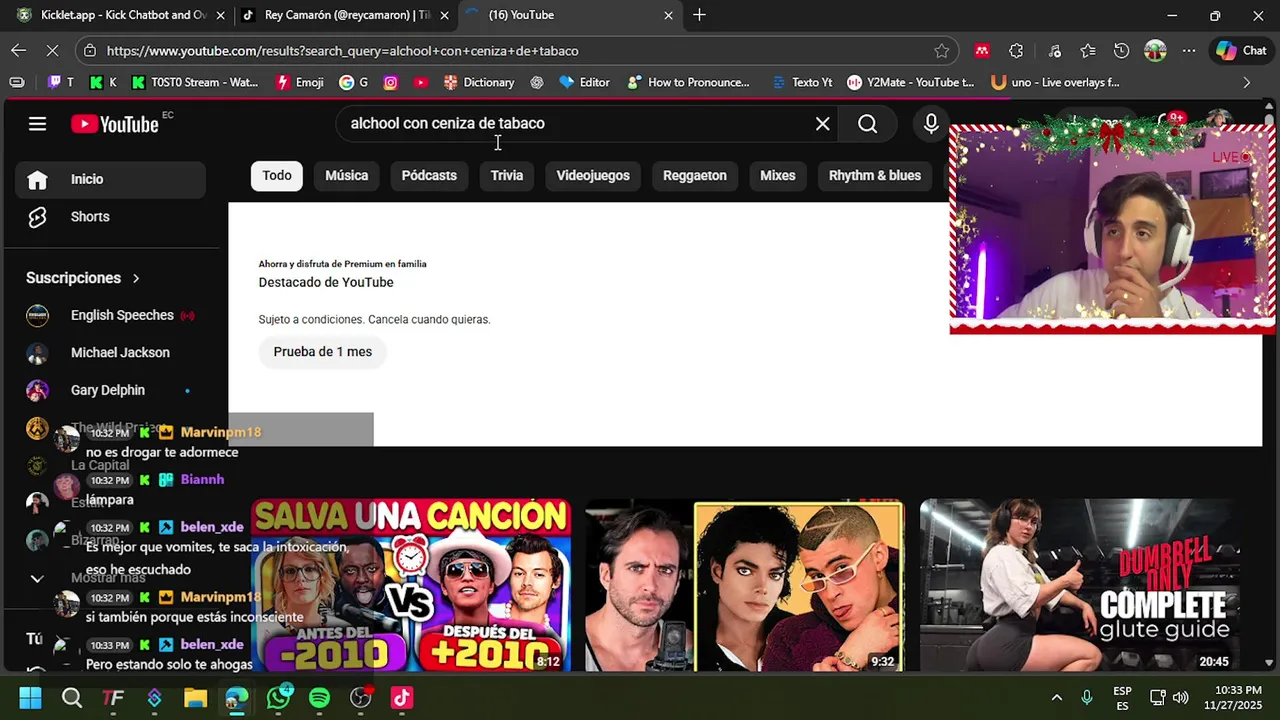
Task: Open Dictionary bookmark
Action: click(x=479, y=82)
